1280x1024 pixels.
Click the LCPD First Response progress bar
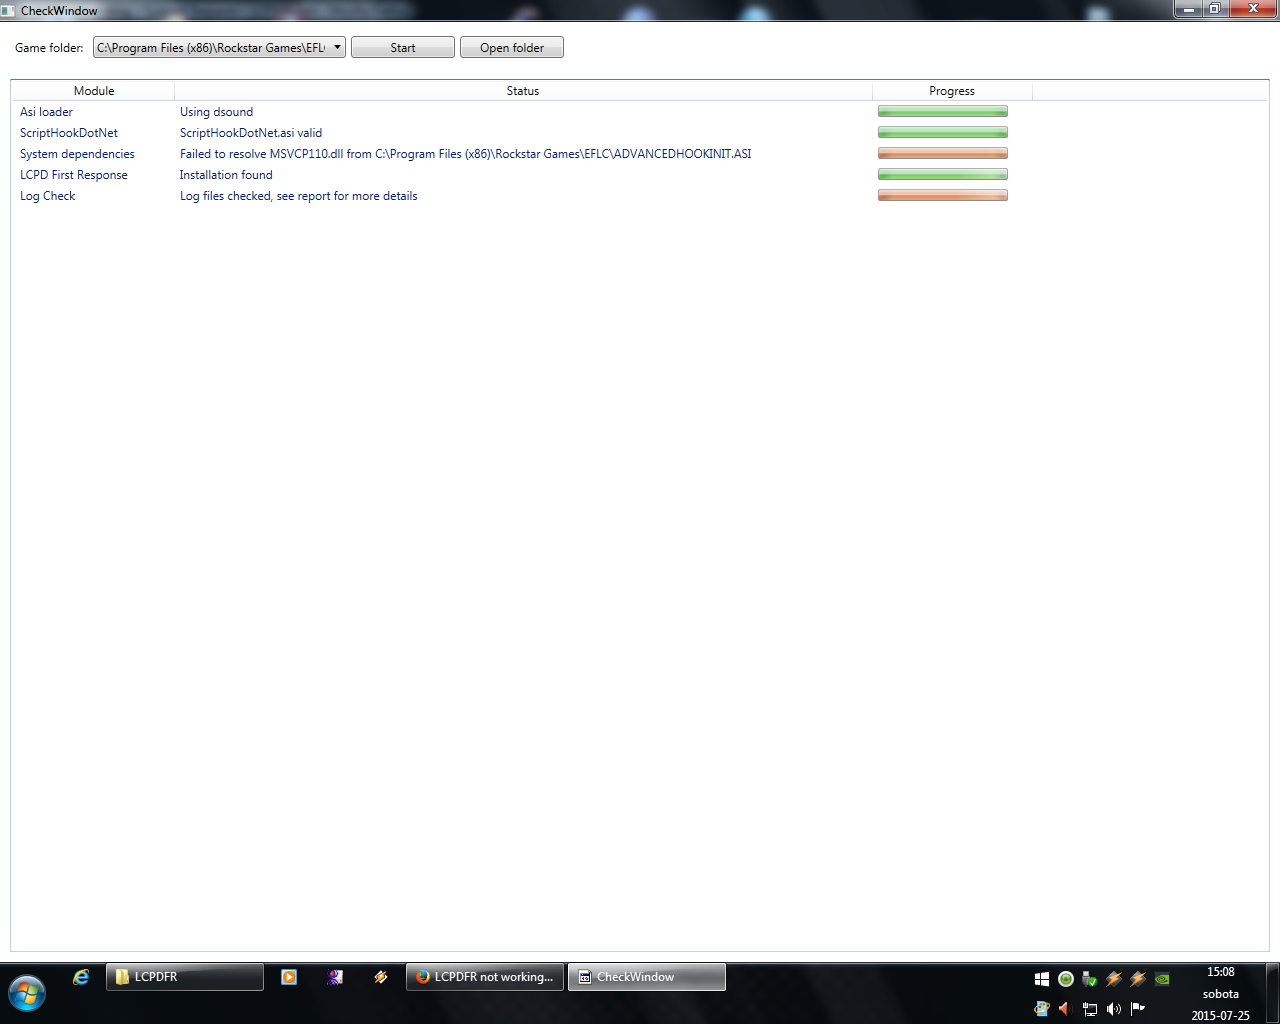(x=943, y=174)
